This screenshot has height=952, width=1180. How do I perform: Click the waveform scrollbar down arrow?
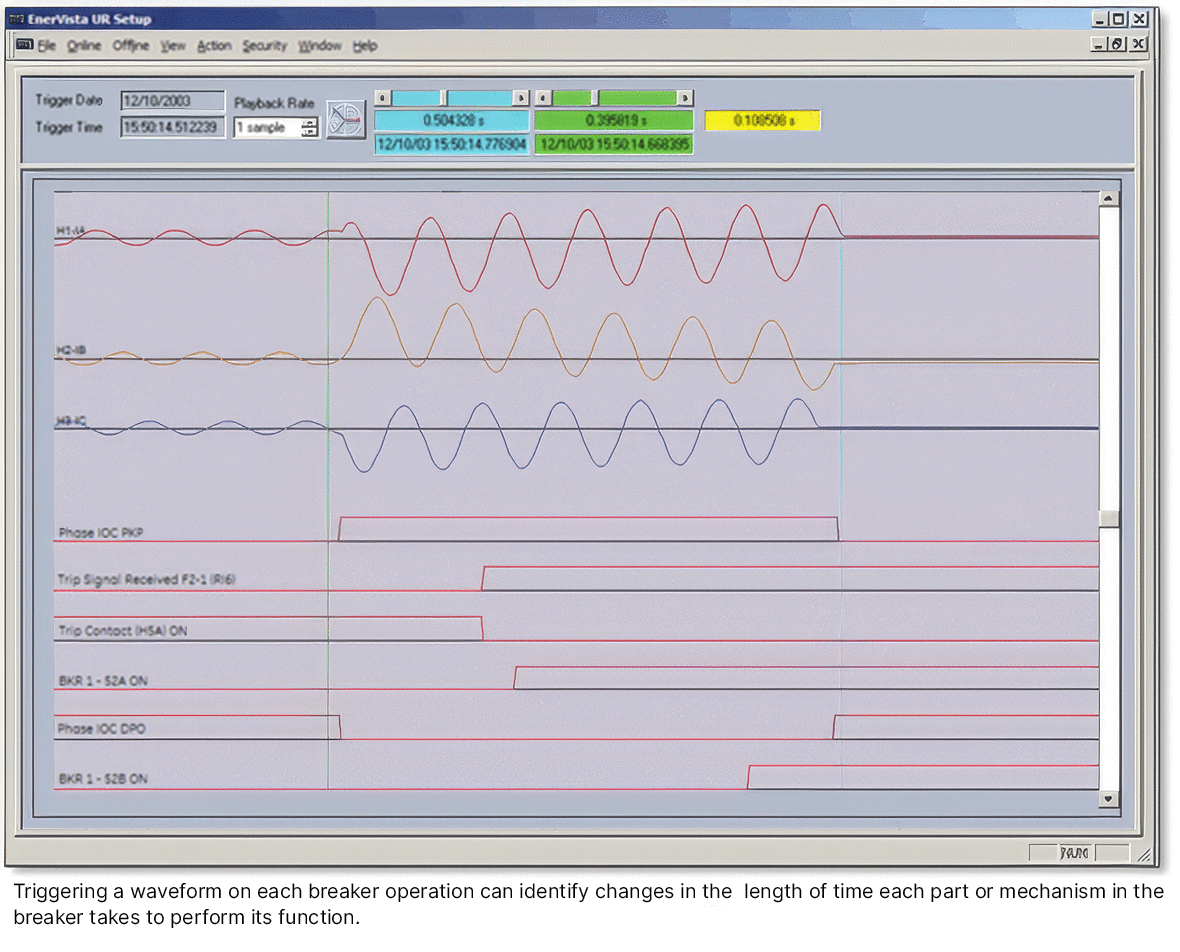pos(1108,798)
